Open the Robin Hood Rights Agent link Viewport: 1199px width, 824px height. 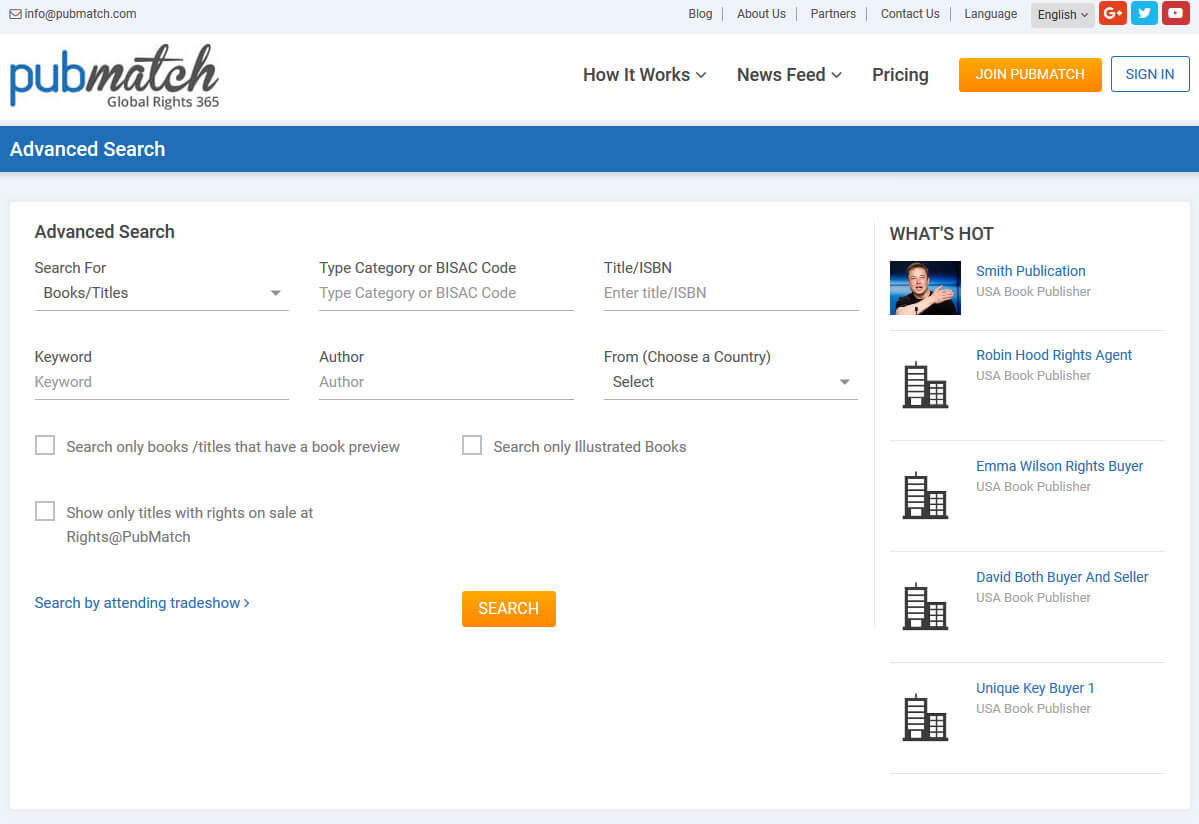click(1054, 355)
